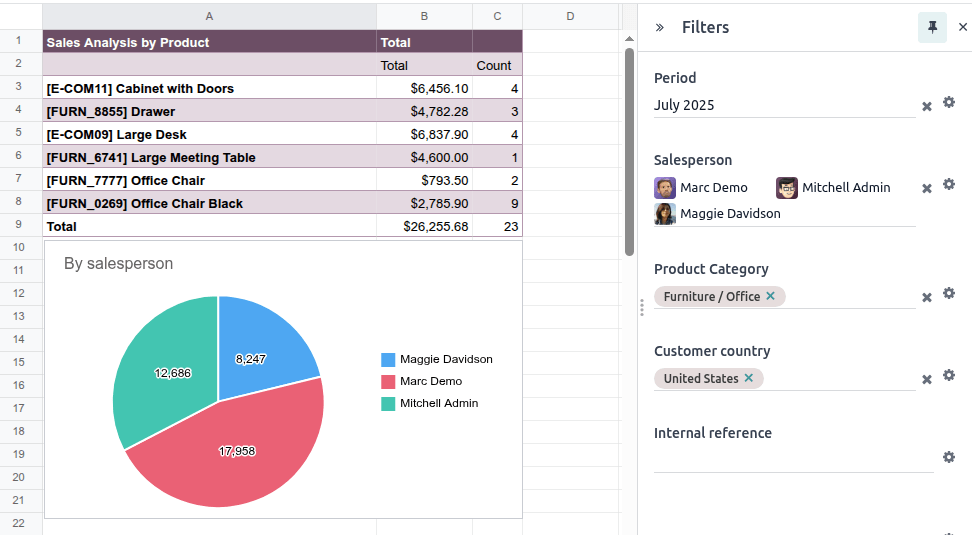This screenshot has width=972, height=535.
Task: Toggle Marc Demo legend entry
Action: [x=430, y=382]
